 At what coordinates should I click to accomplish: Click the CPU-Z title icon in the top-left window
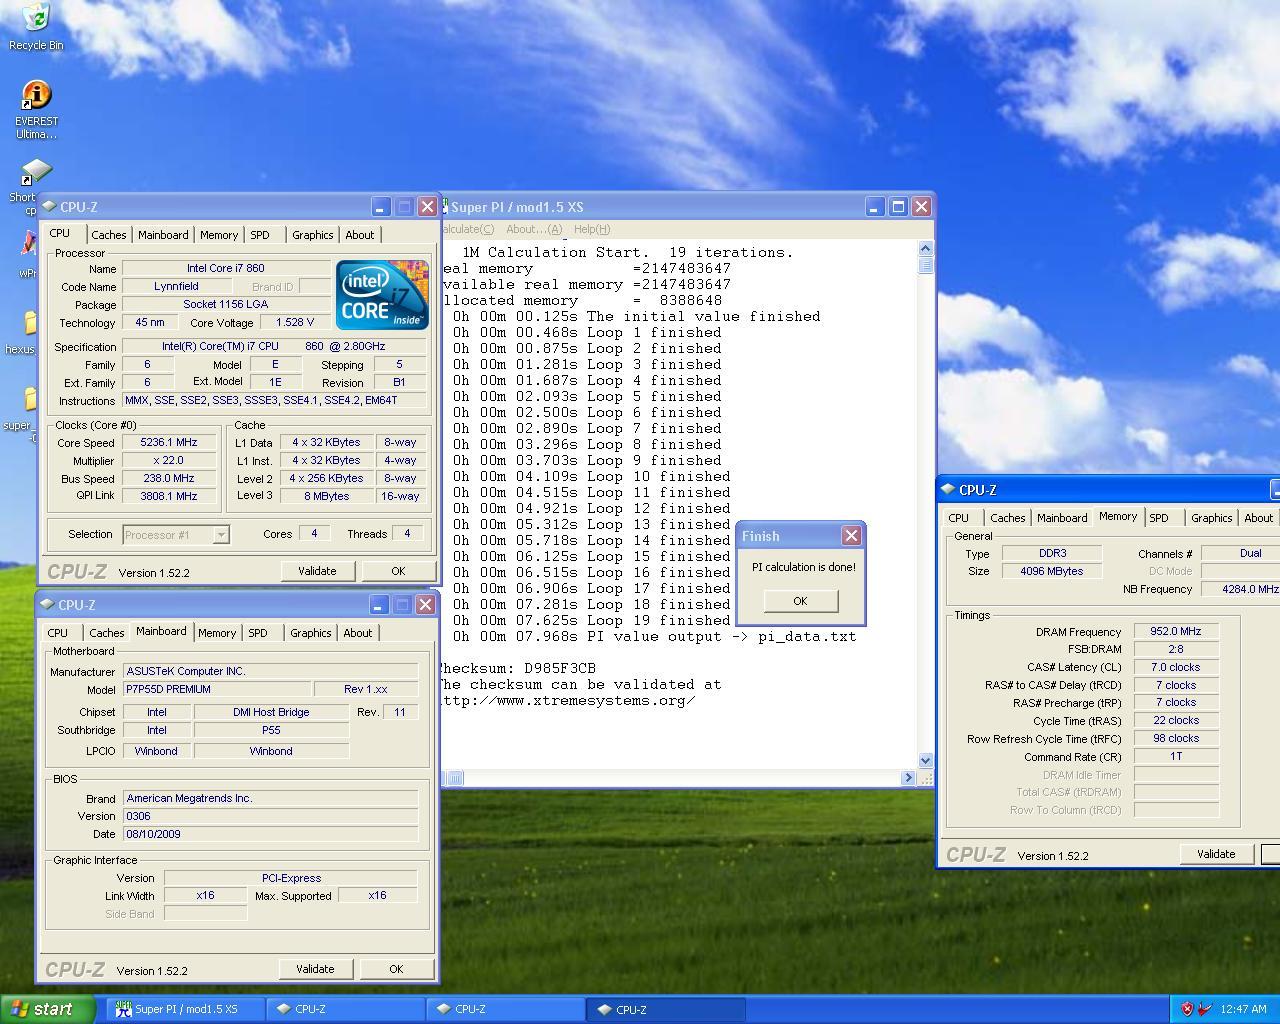[x=49, y=206]
